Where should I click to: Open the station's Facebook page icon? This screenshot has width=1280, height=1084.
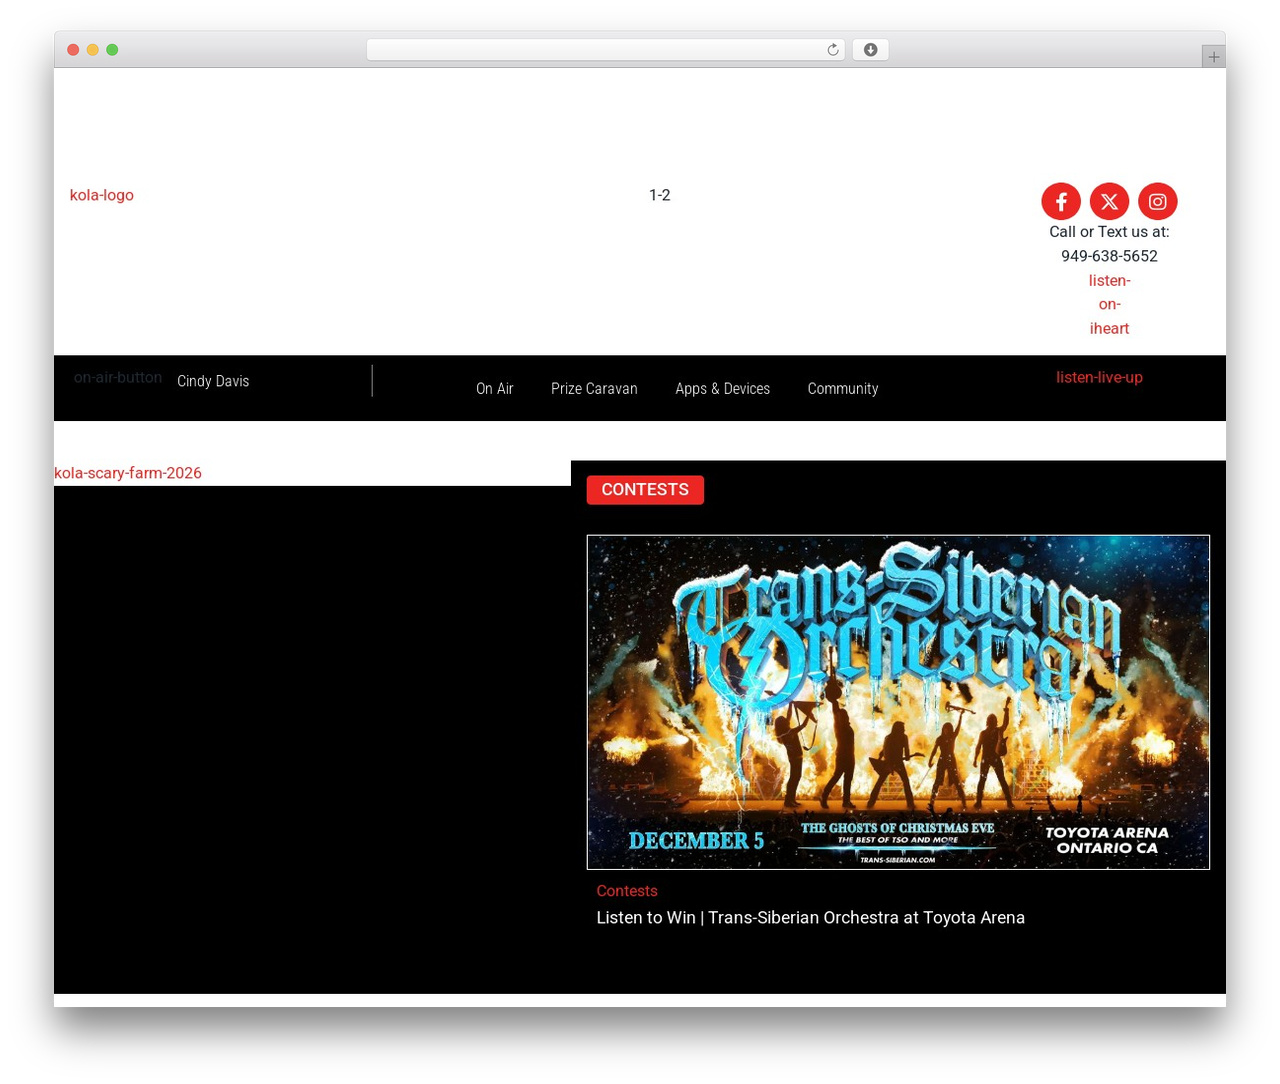pyautogui.click(x=1061, y=201)
